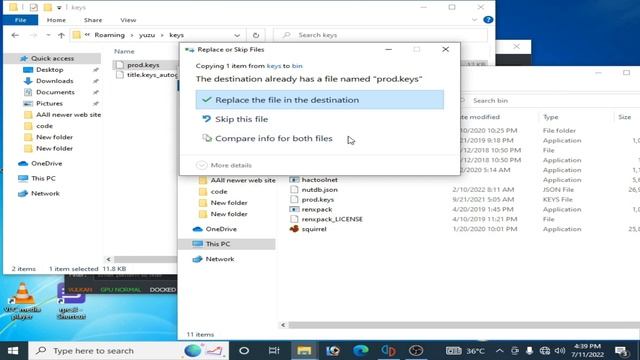Viewport: 640px width, 360px height.
Task: Open the Share ribbon tab
Action: coord(93,20)
